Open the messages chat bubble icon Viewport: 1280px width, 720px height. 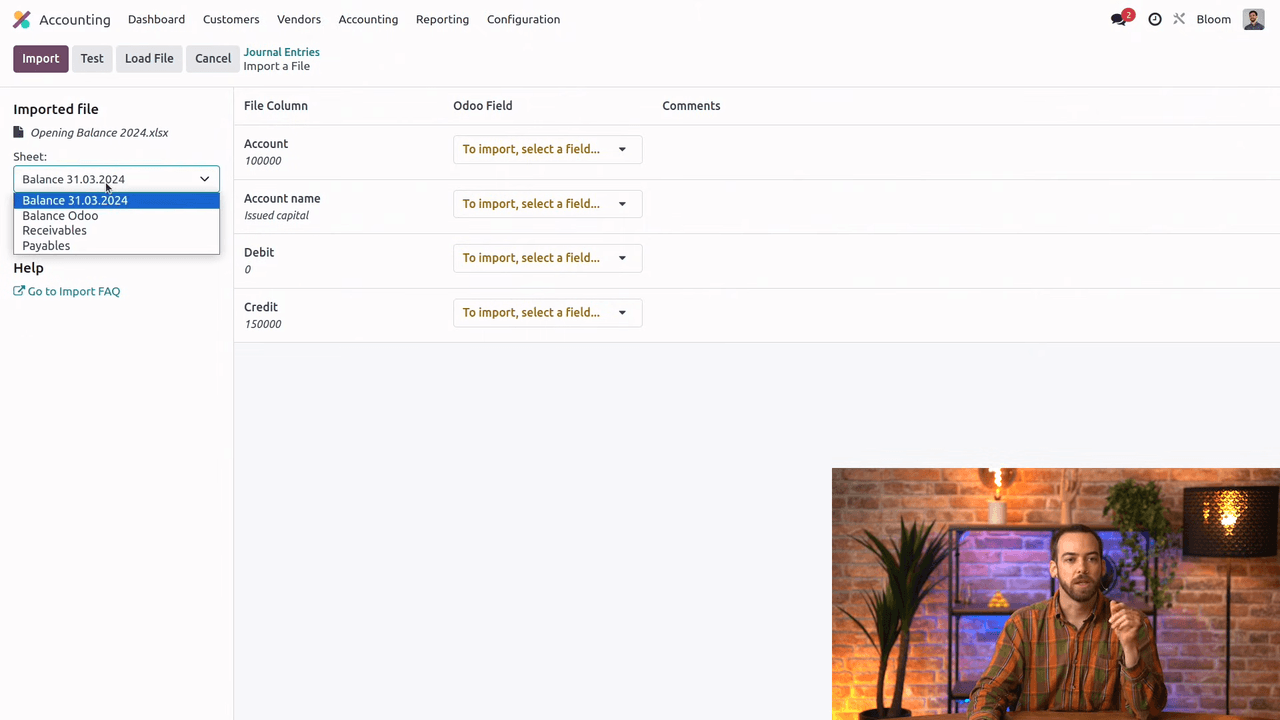(x=1119, y=20)
